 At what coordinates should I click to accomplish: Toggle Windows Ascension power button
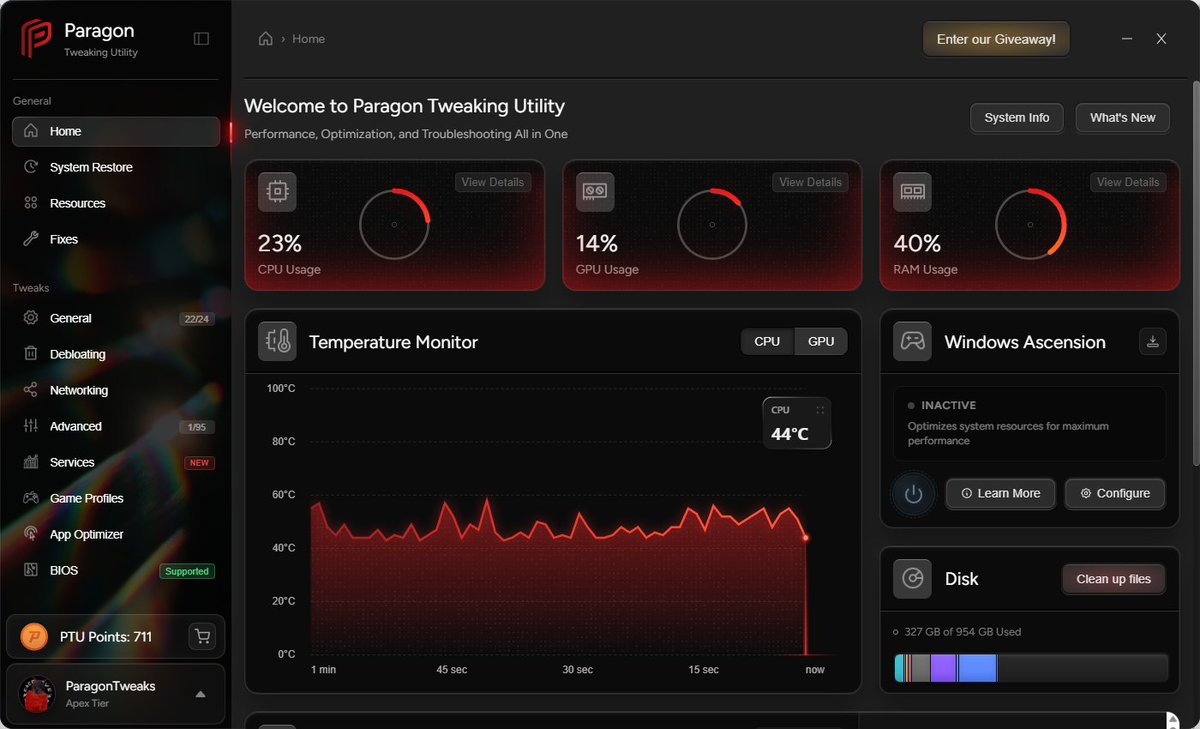[x=912, y=494]
